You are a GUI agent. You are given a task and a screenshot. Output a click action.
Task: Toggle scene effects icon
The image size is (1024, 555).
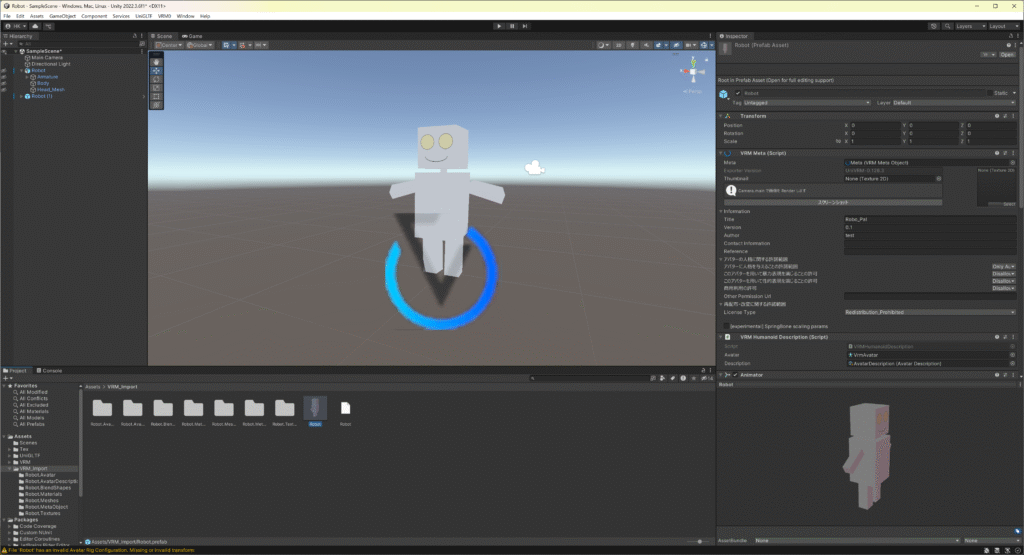[660, 45]
